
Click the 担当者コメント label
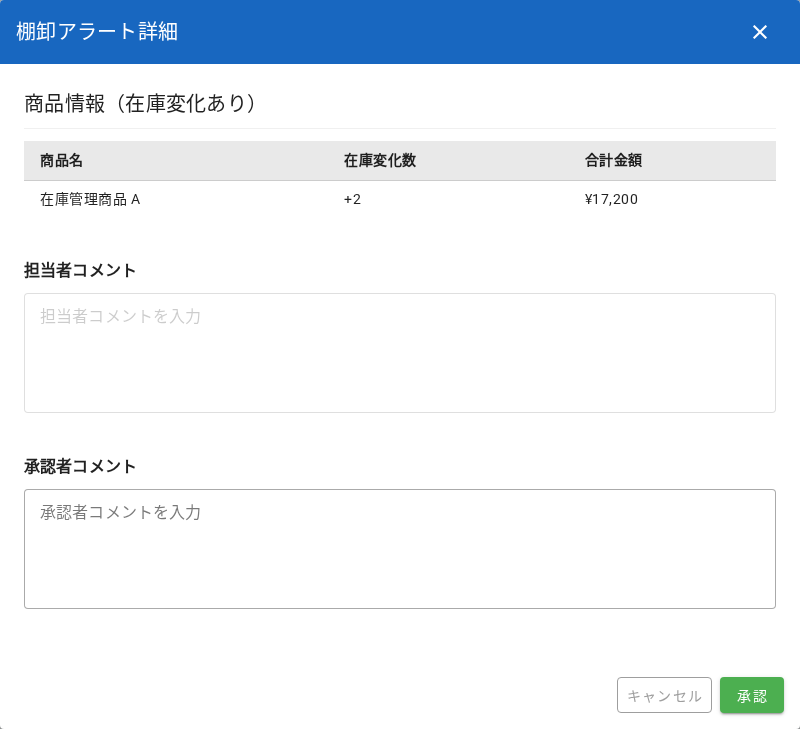click(x=80, y=270)
